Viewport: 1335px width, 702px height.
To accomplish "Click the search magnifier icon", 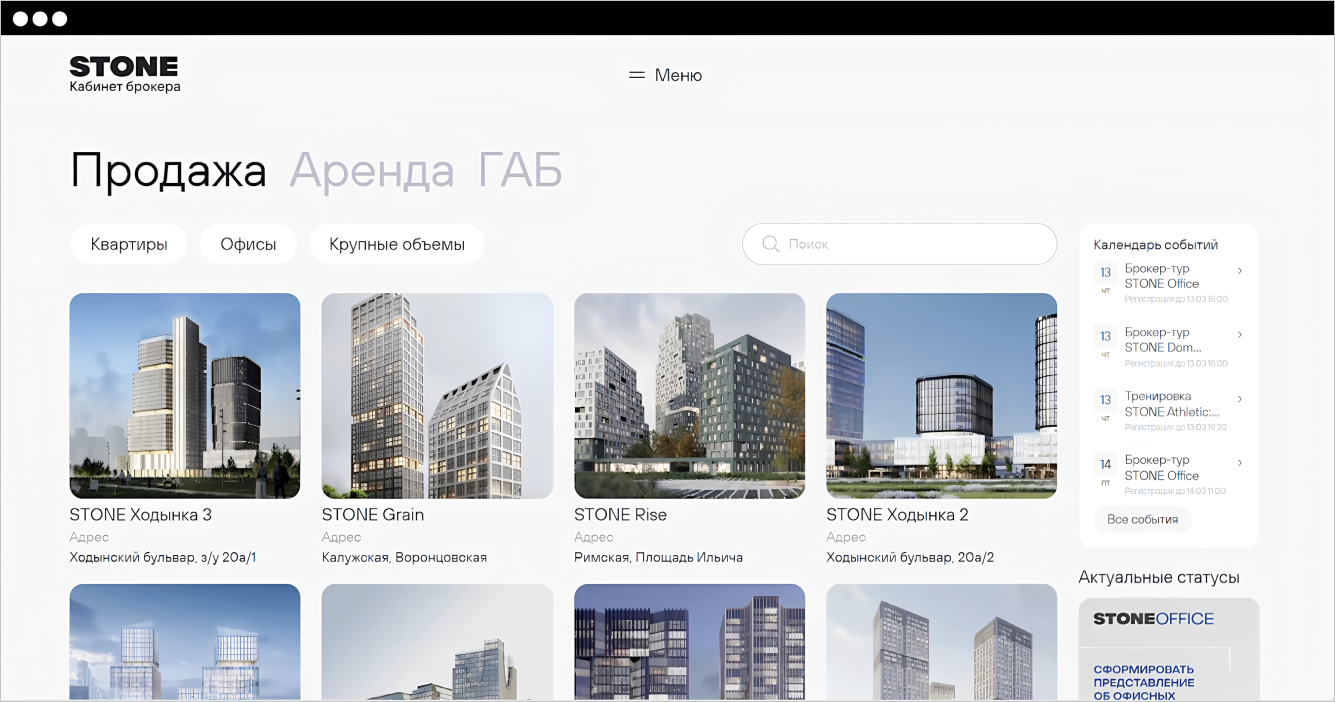I will [x=771, y=244].
